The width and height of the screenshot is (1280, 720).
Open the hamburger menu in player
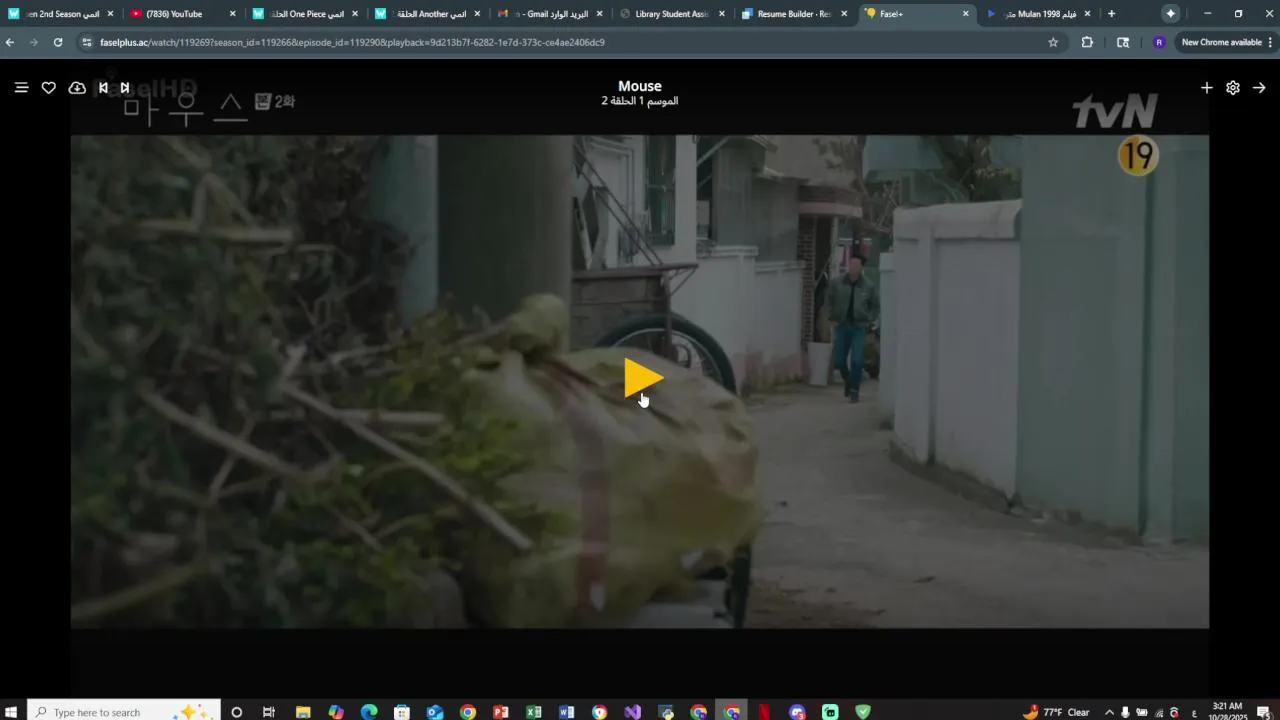pos(21,88)
